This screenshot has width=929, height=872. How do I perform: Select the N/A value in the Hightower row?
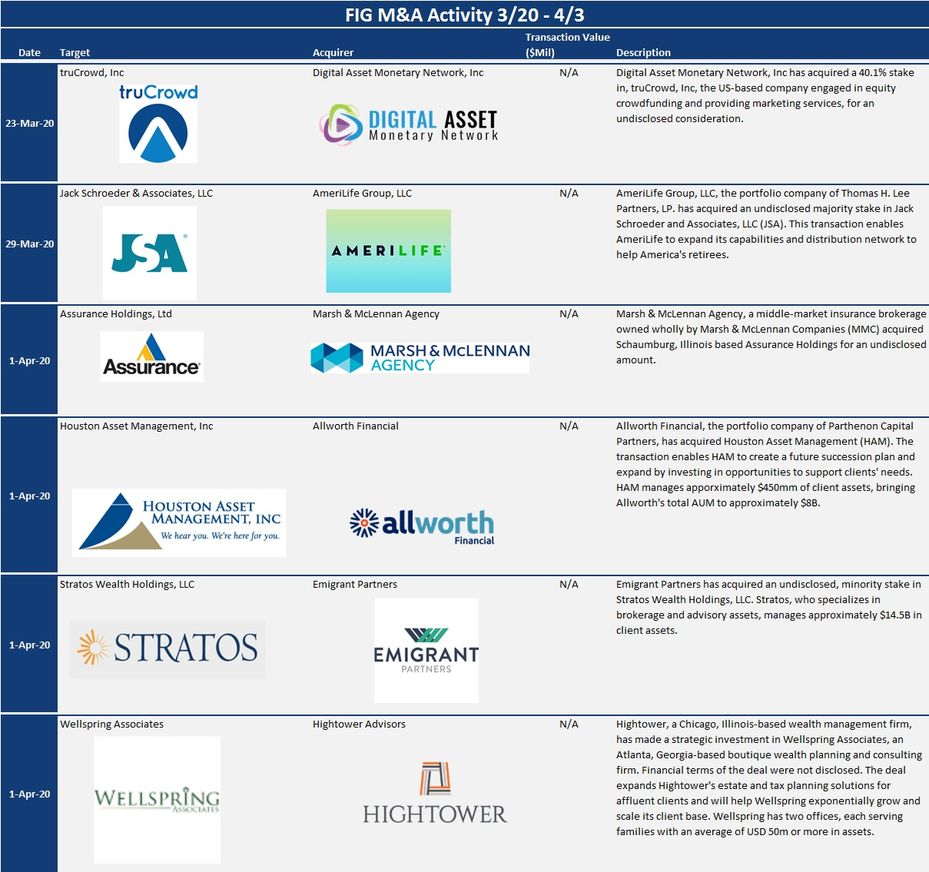(569, 724)
